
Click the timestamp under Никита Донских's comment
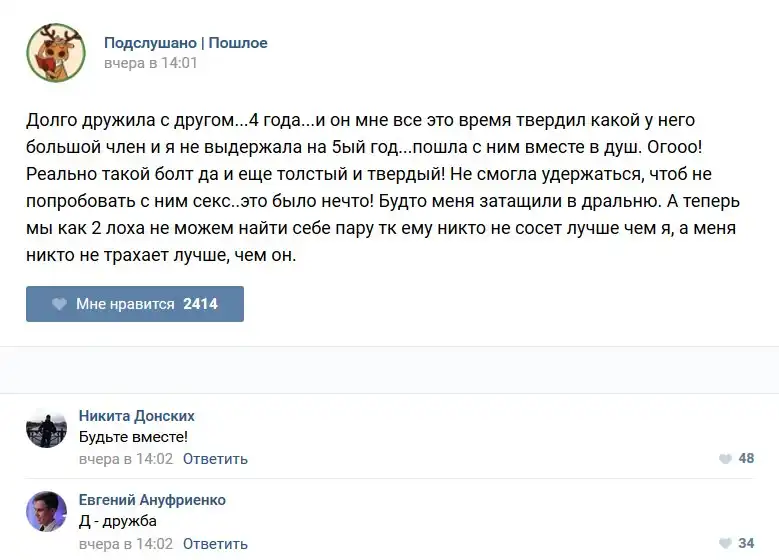pyautogui.click(x=126, y=459)
